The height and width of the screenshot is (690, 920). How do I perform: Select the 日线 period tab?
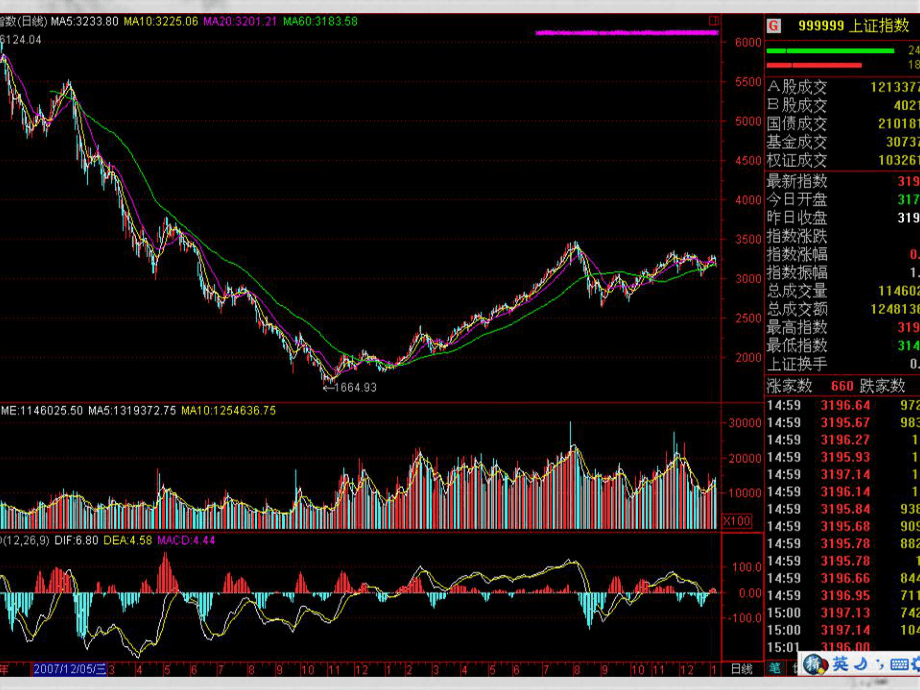click(x=741, y=668)
